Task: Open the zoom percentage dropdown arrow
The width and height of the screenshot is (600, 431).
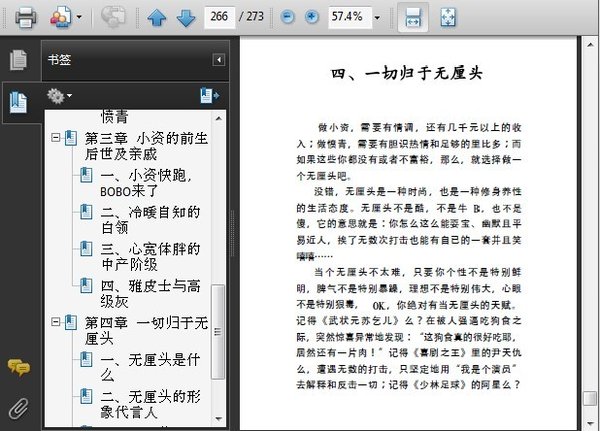Action: [x=377, y=18]
